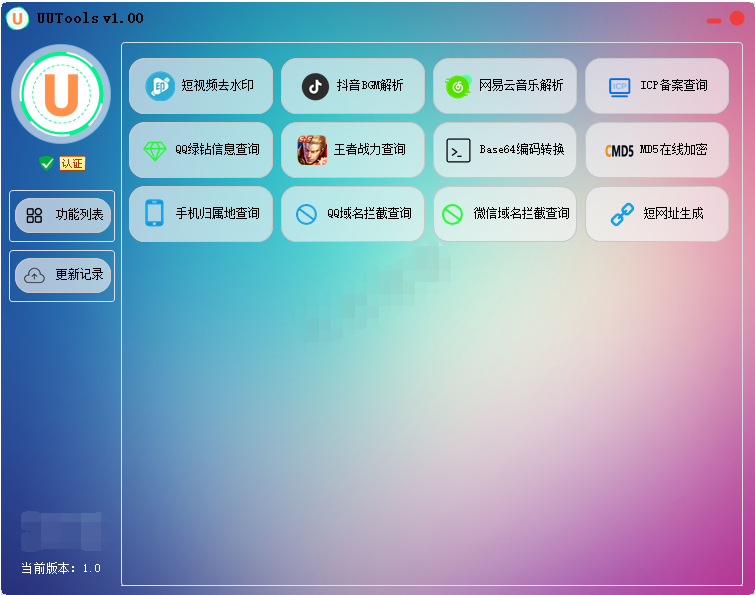Image resolution: width=755 pixels, height=595 pixels.
Task: Click the blue blocked-circle QQ domain icon
Action: [306, 214]
